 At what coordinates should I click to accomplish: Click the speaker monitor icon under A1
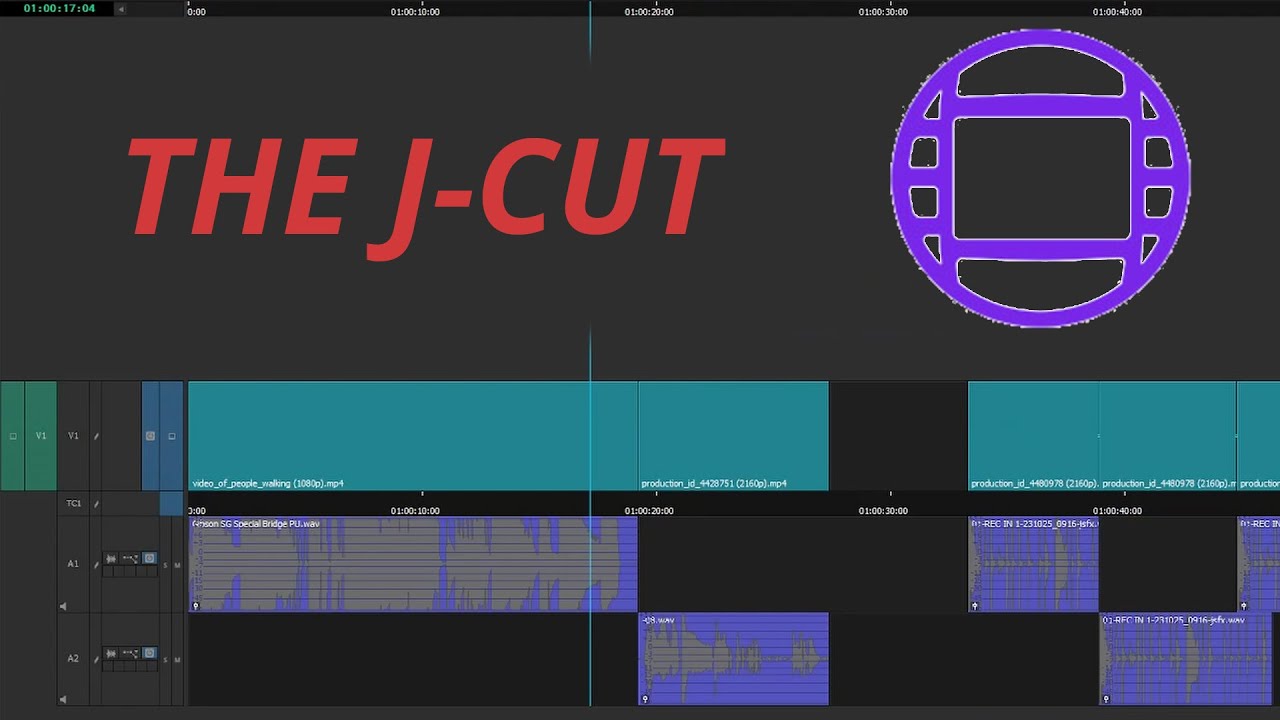point(63,605)
